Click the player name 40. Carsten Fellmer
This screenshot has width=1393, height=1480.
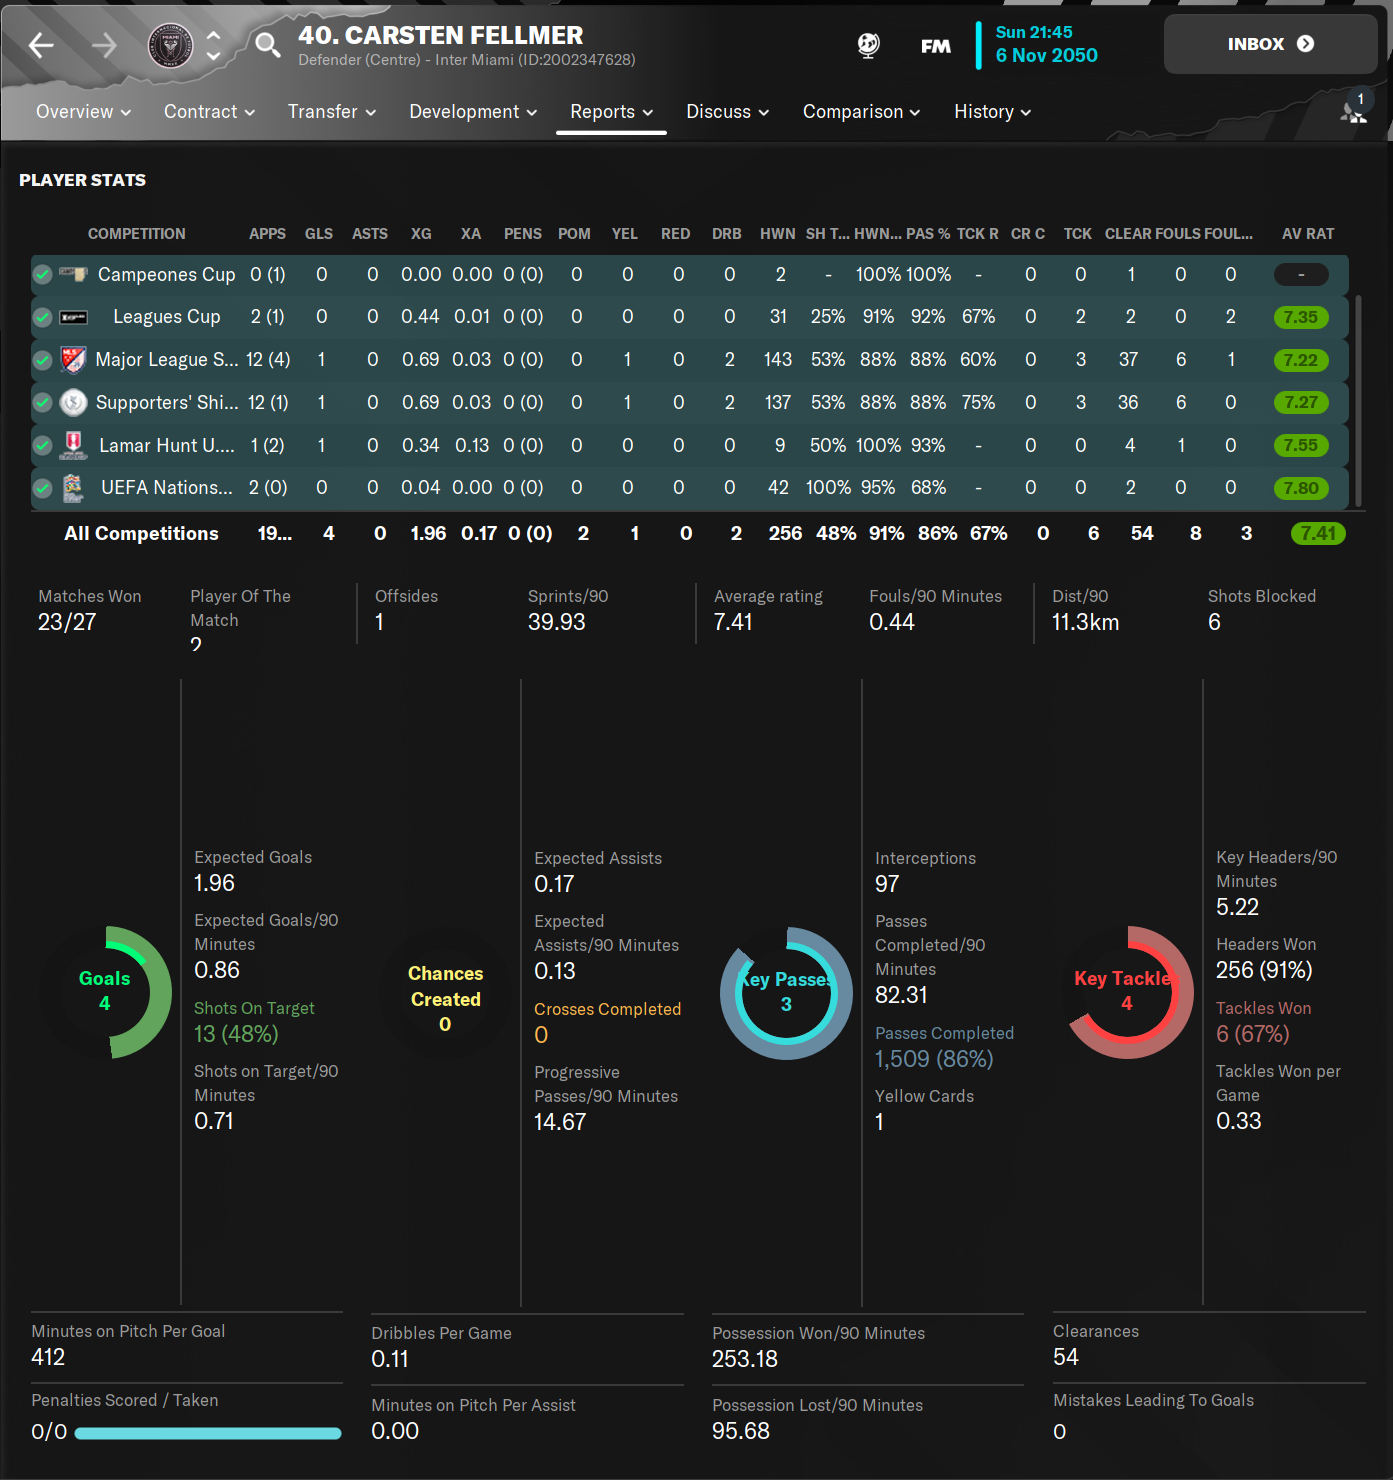click(x=440, y=35)
